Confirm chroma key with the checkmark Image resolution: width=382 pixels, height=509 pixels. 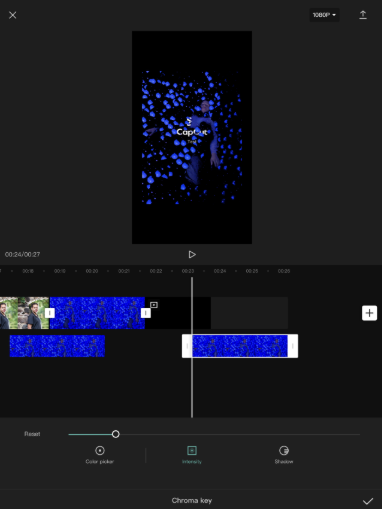(368, 501)
